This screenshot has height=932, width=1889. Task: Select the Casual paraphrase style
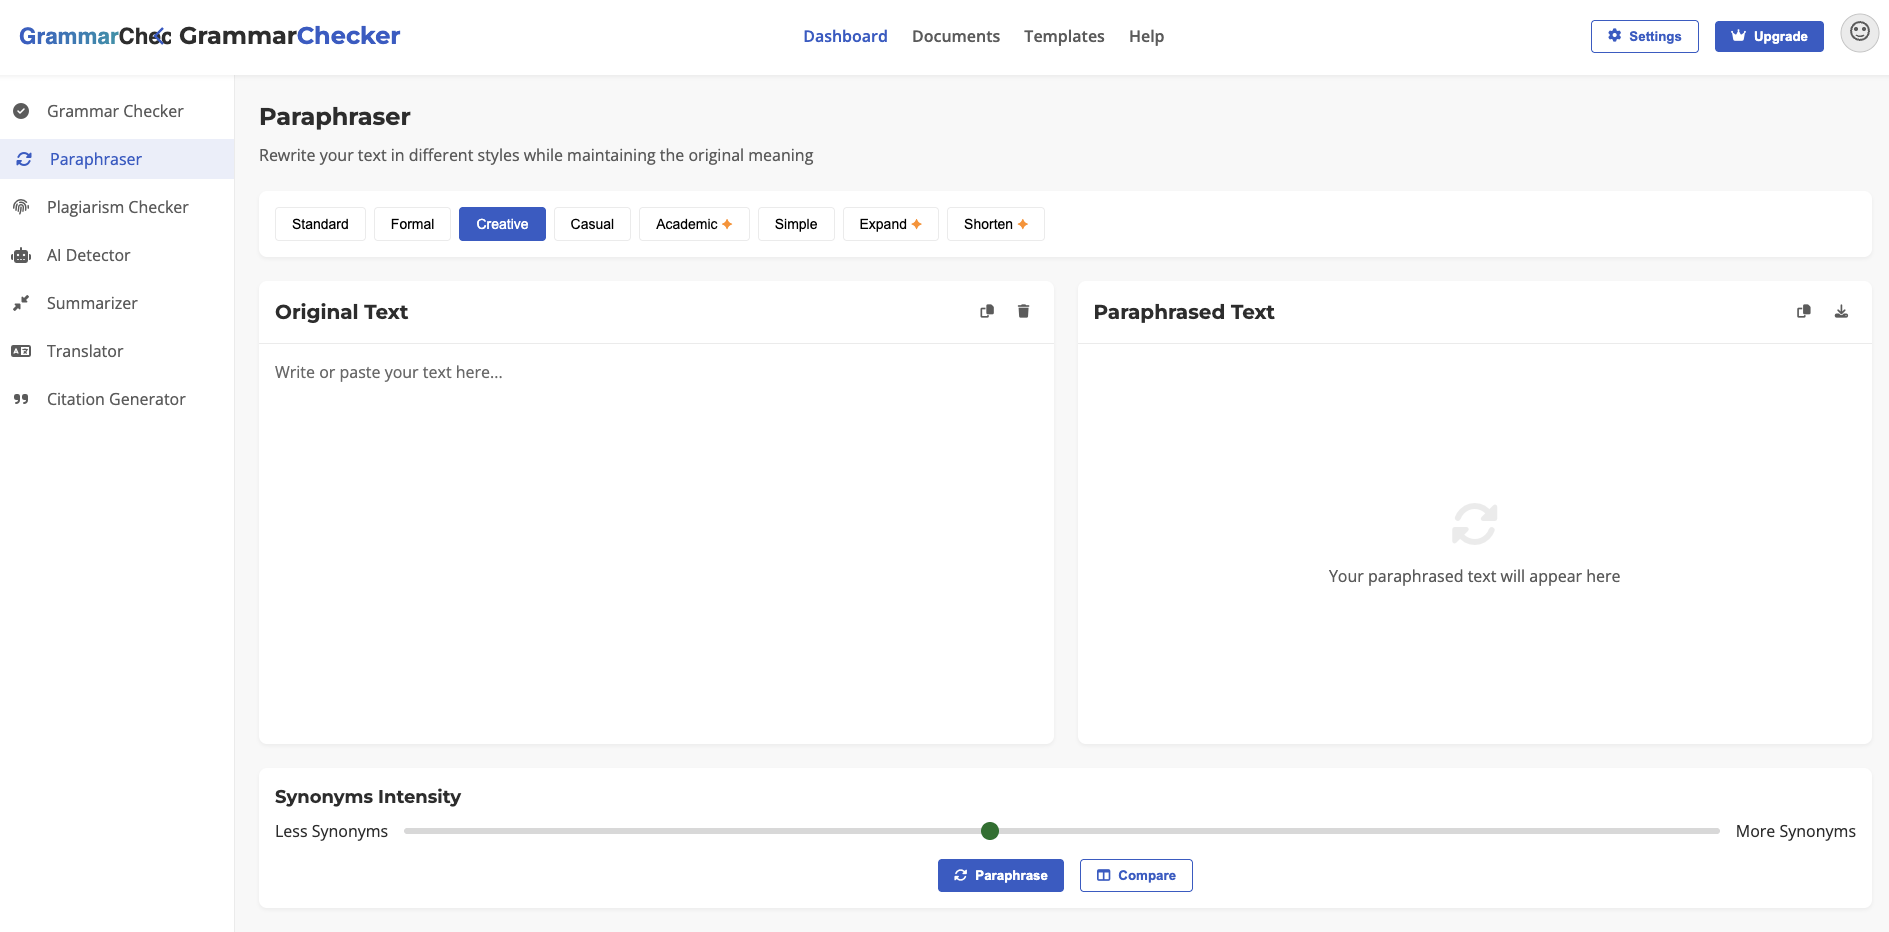tap(592, 224)
